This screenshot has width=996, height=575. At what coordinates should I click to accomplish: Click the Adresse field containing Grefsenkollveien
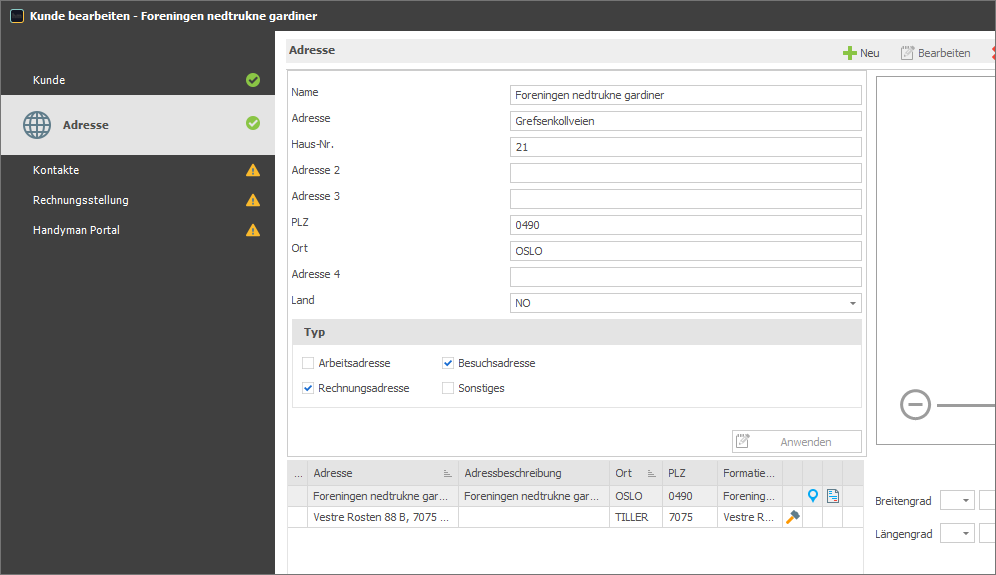tap(685, 121)
